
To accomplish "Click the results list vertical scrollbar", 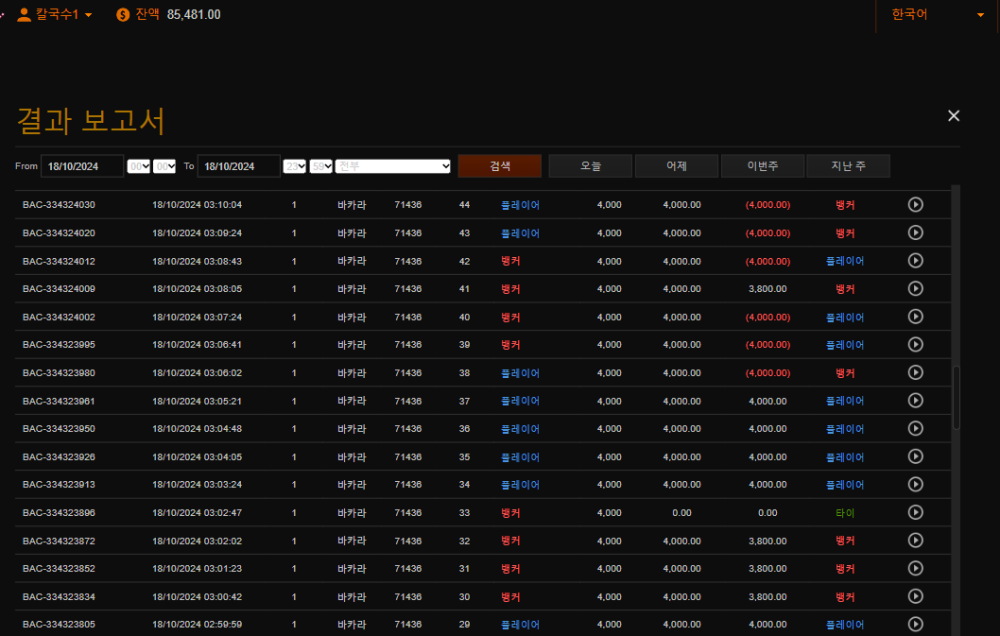I will tap(956, 397).
